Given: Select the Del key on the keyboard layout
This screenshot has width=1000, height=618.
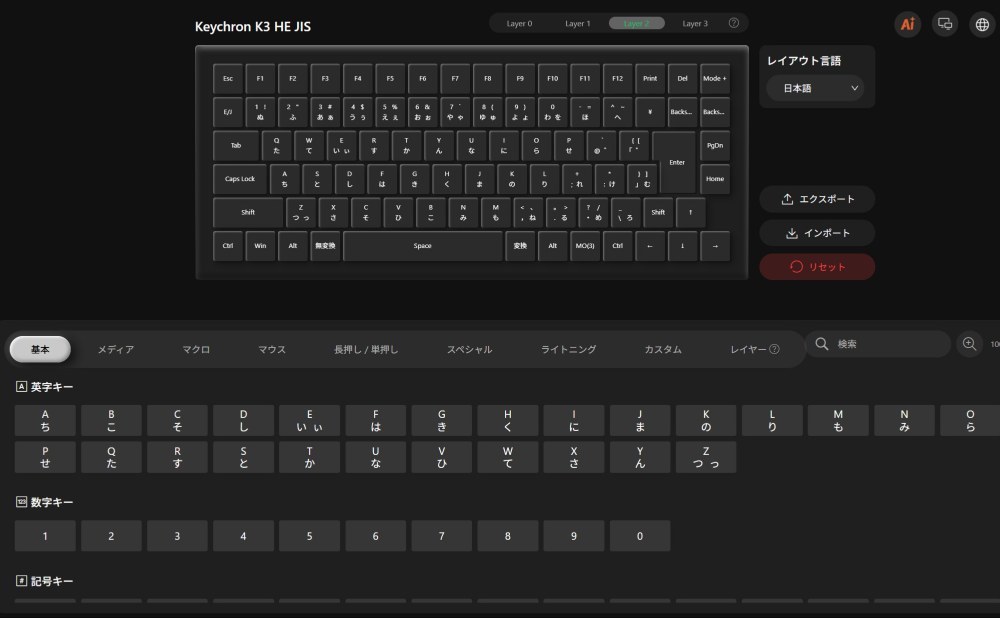Looking at the screenshot, I should coord(682,78).
